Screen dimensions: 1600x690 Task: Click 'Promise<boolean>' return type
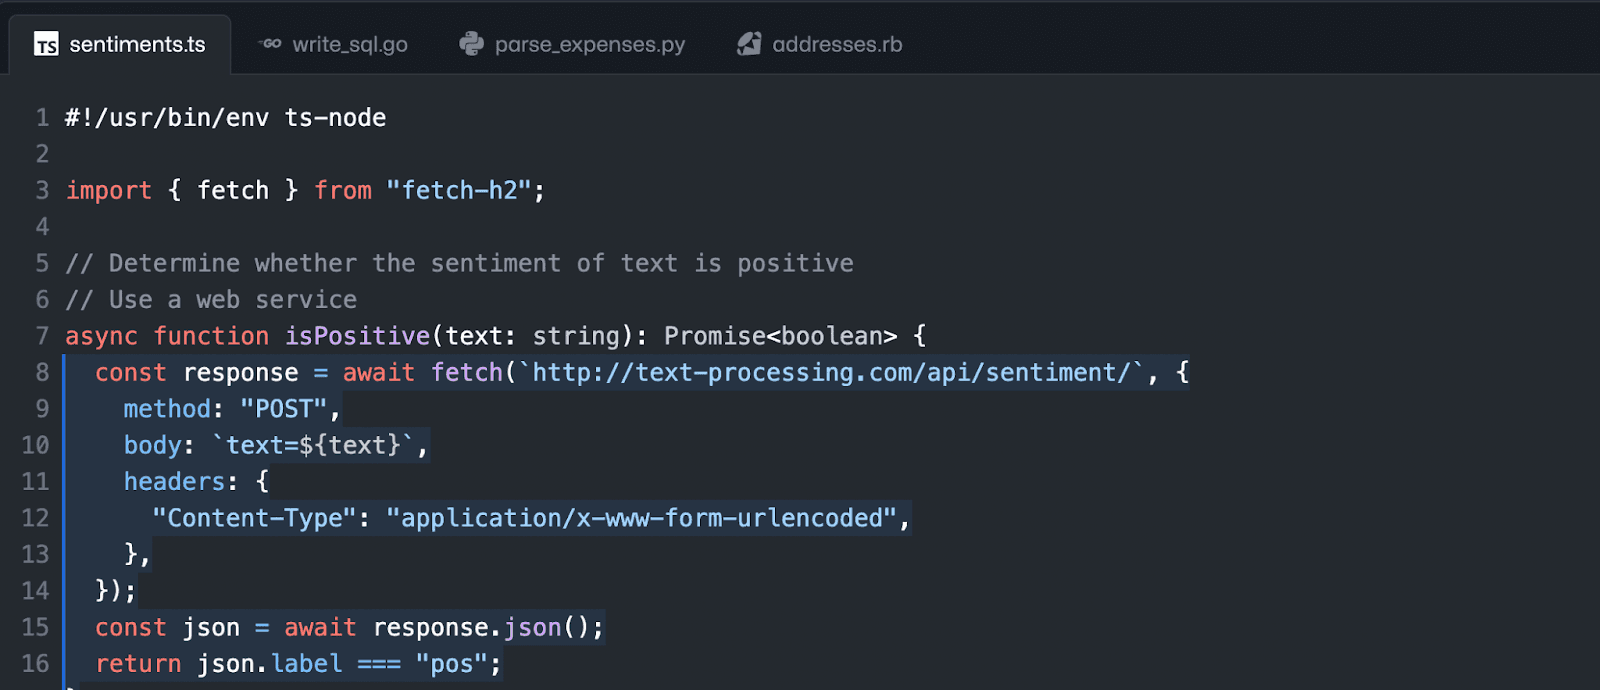780,336
